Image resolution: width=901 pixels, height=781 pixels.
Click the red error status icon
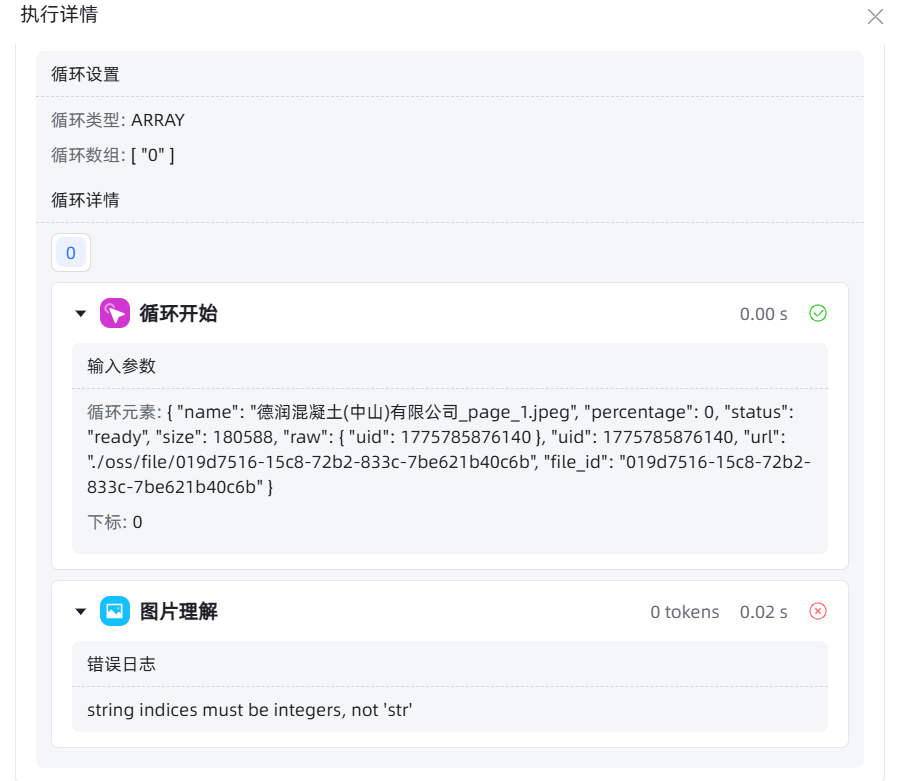(x=817, y=612)
